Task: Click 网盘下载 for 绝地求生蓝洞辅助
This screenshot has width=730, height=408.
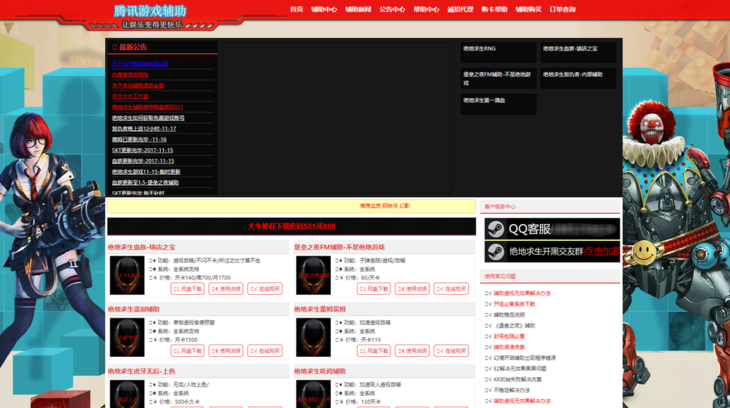Action: [188, 351]
